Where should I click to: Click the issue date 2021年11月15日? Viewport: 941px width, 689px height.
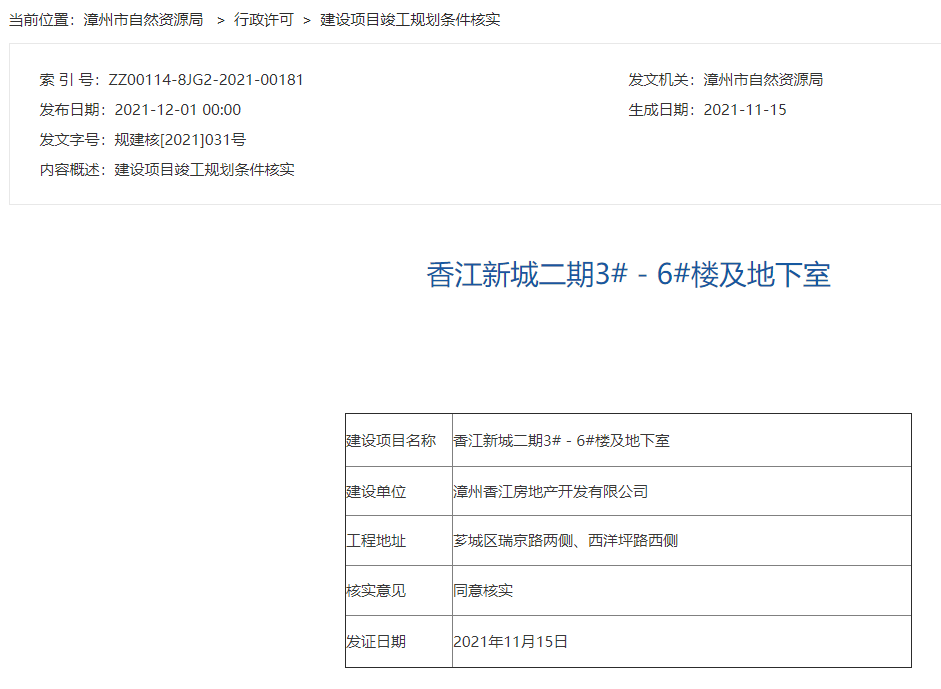(x=511, y=642)
